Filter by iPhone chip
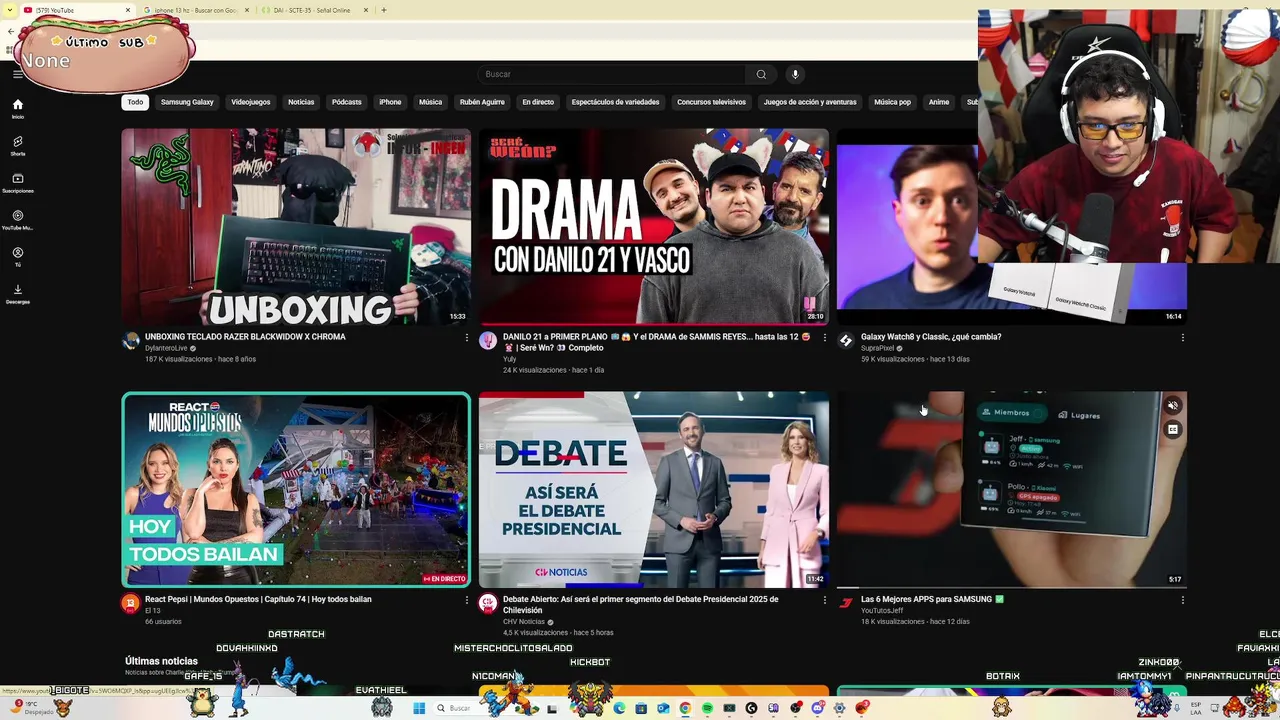The height and width of the screenshot is (720, 1280). click(x=390, y=102)
